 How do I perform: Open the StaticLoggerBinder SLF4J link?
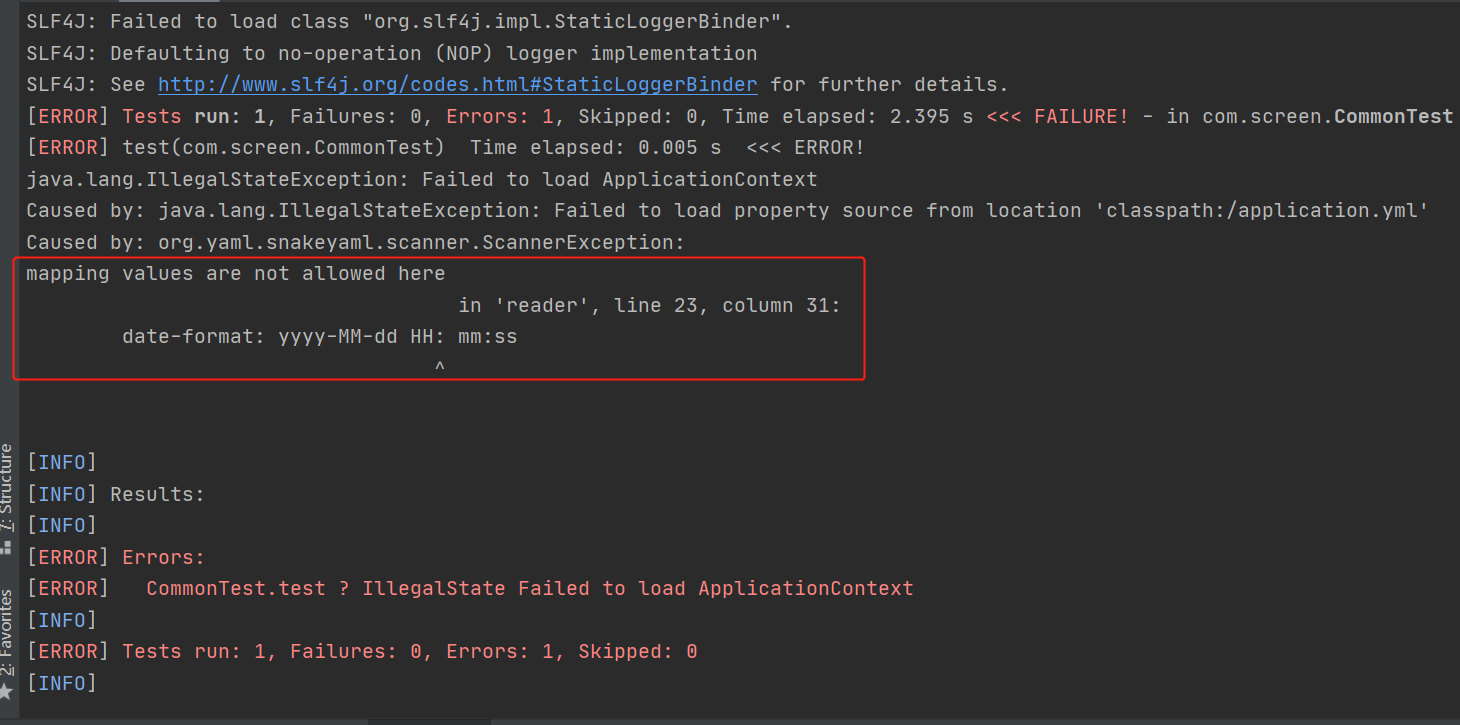pos(457,84)
